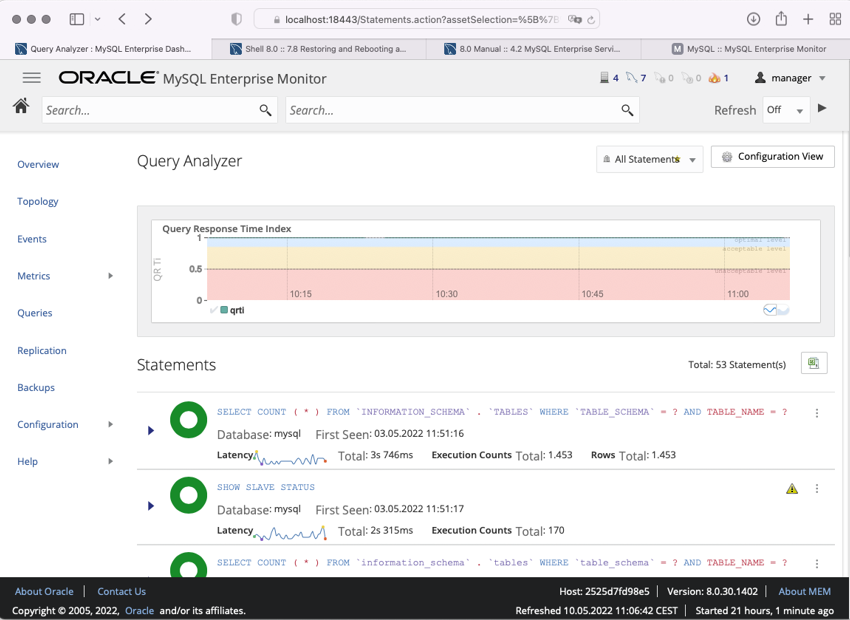This screenshot has width=850, height=620.
Task: Select Topology in the left navigation
Action: point(37,202)
